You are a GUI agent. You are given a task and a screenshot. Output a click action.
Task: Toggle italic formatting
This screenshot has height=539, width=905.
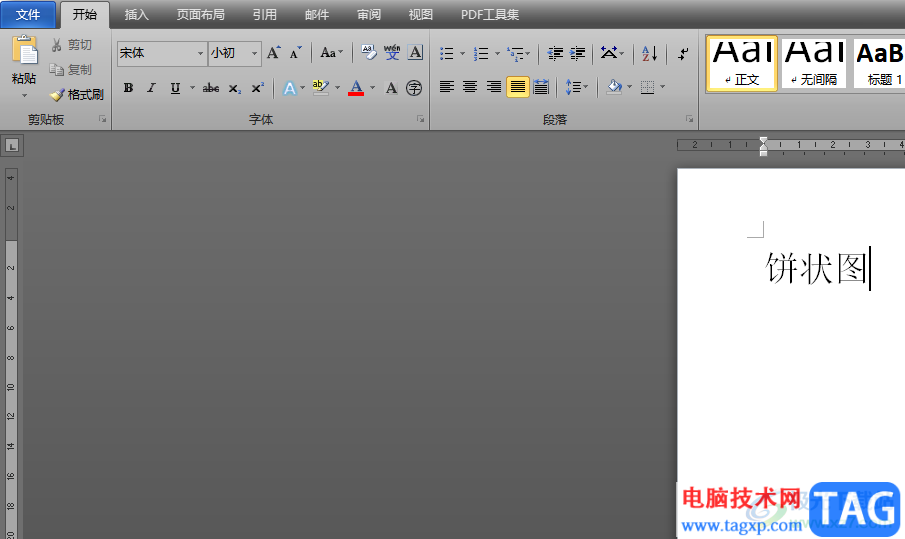coord(151,88)
